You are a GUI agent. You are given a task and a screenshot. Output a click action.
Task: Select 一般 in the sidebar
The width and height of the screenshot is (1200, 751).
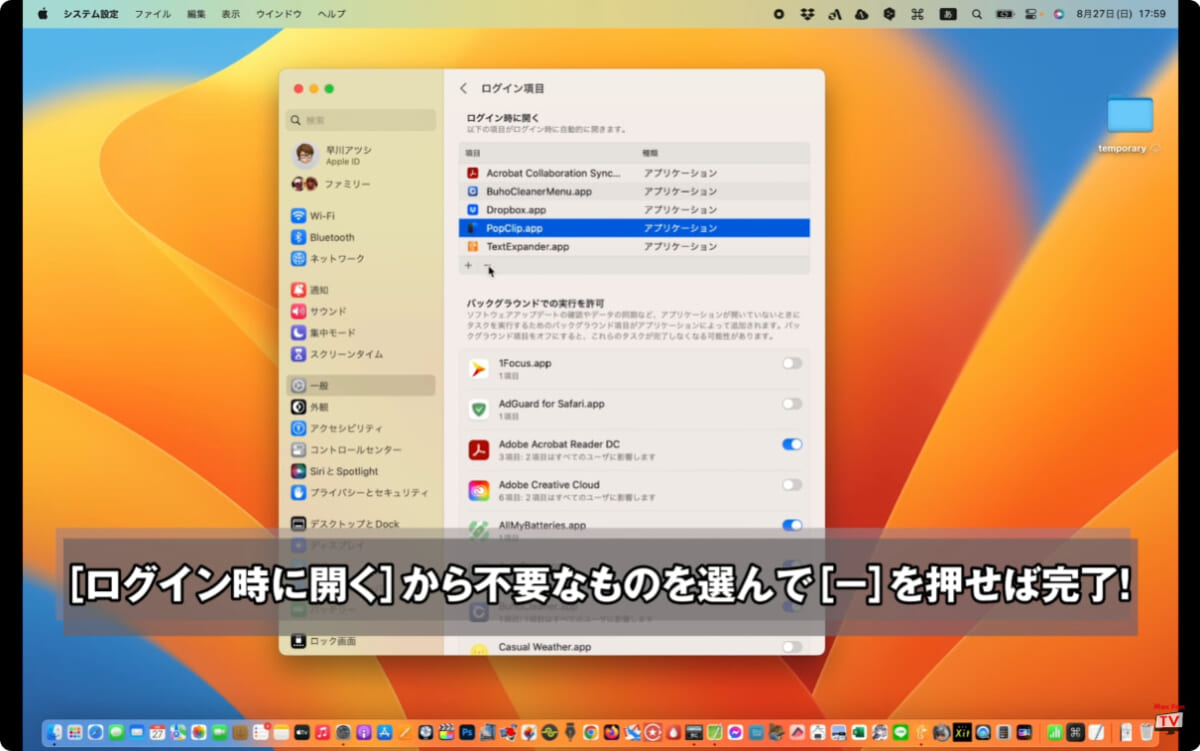tap(361, 385)
